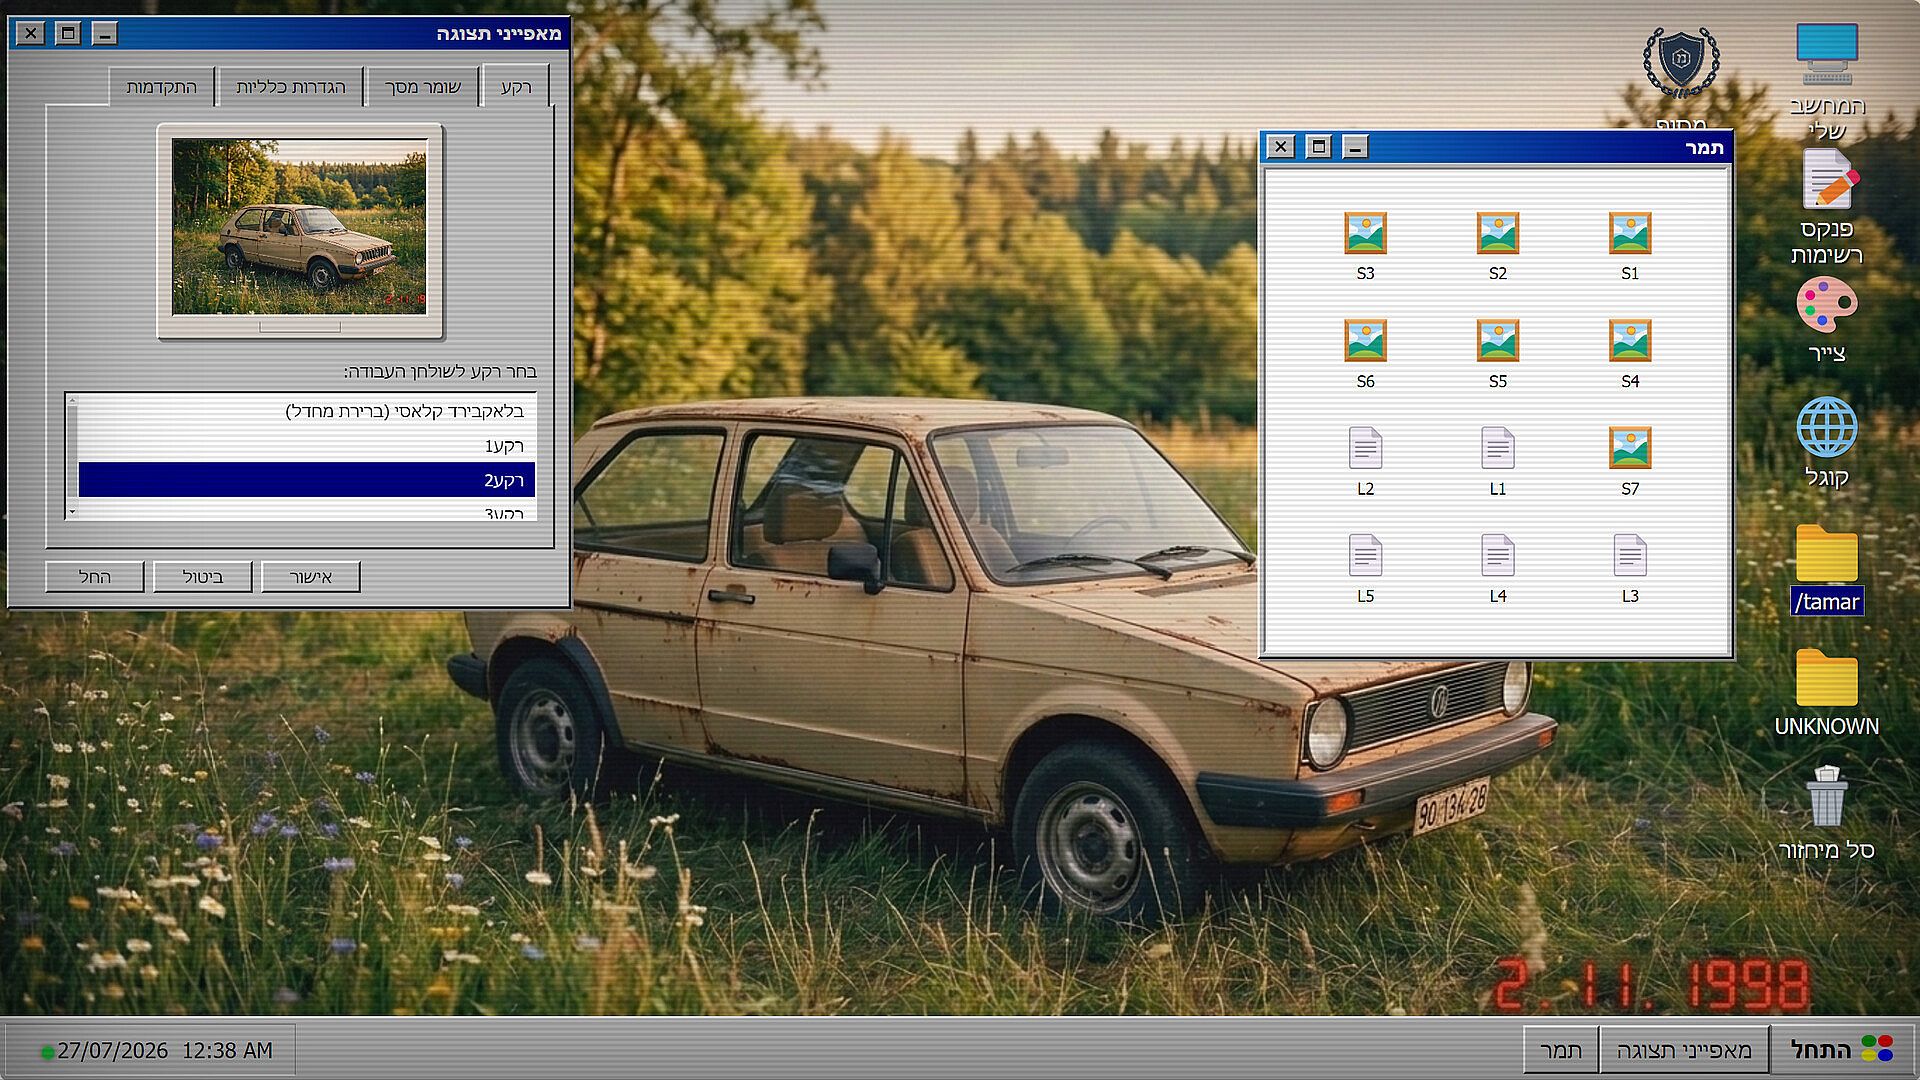Choose רקע1 in the background list
This screenshot has height=1080, width=1920.
(307, 446)
